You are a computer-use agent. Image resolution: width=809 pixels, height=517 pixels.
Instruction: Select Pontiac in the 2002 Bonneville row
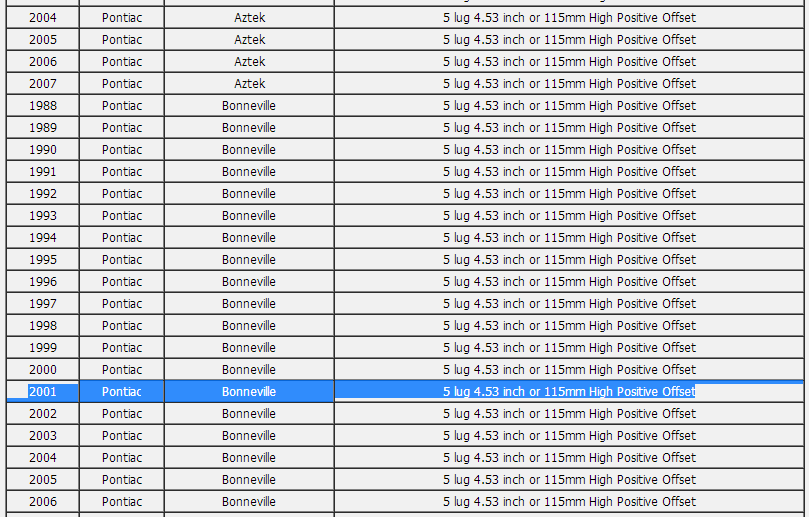click(122, 414)
